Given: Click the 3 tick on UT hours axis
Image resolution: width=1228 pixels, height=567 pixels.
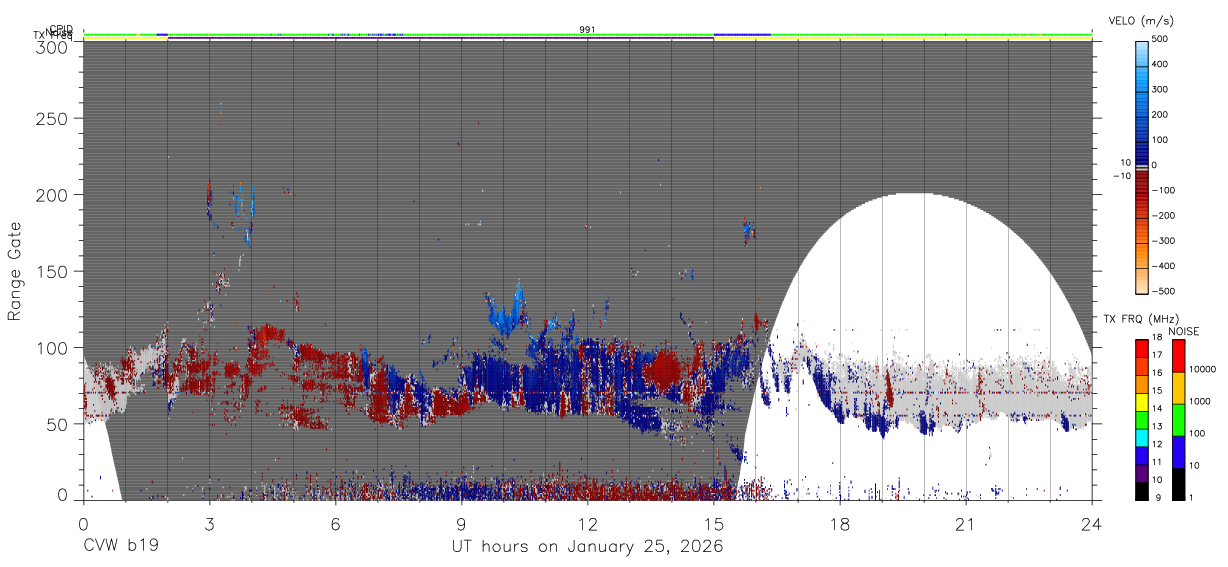Looking at the screenshot, I should click(209, 523).
